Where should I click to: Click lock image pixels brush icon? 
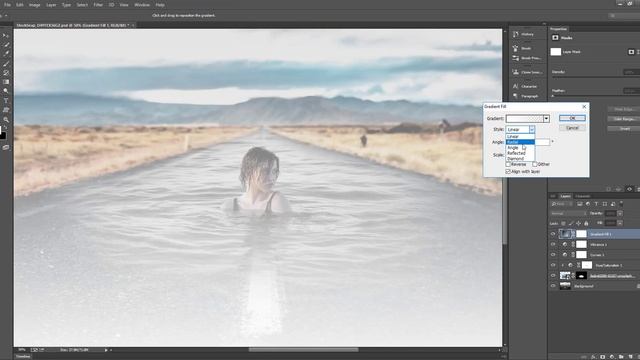pos(571,223)
